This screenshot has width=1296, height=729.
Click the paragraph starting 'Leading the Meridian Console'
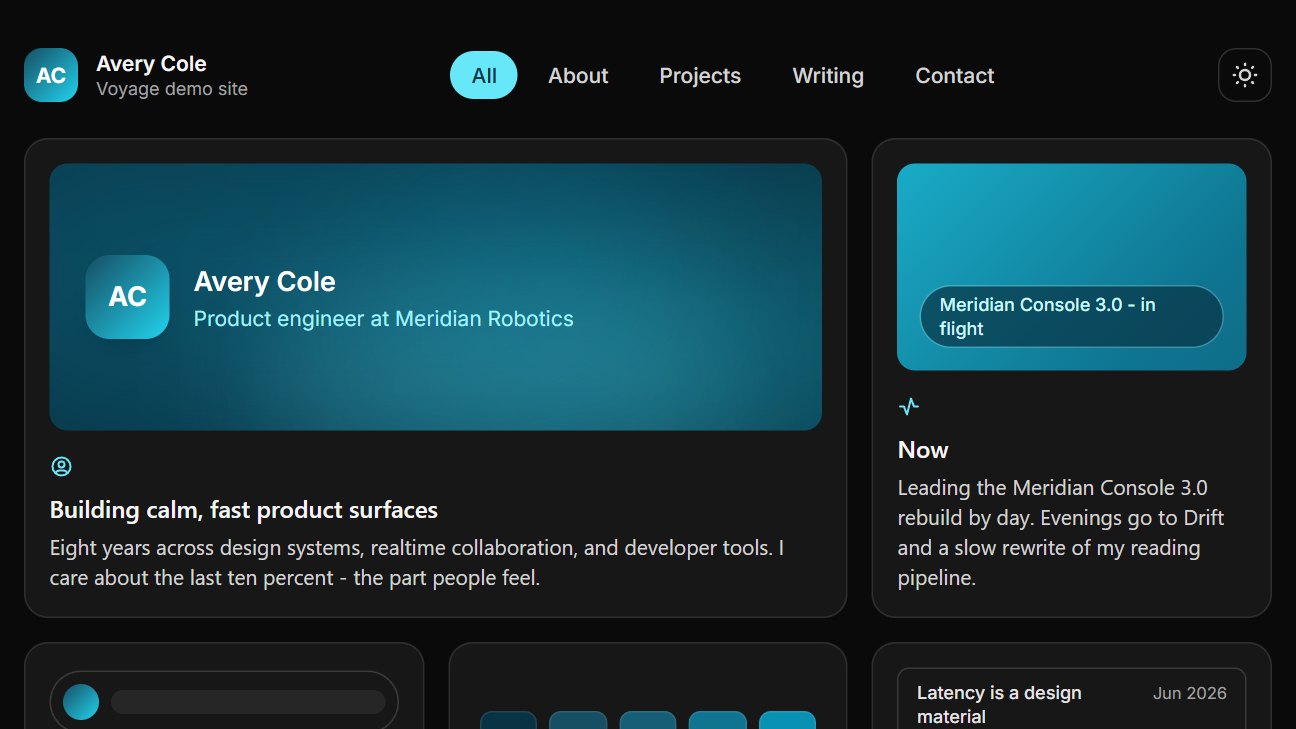(1061, 533)
